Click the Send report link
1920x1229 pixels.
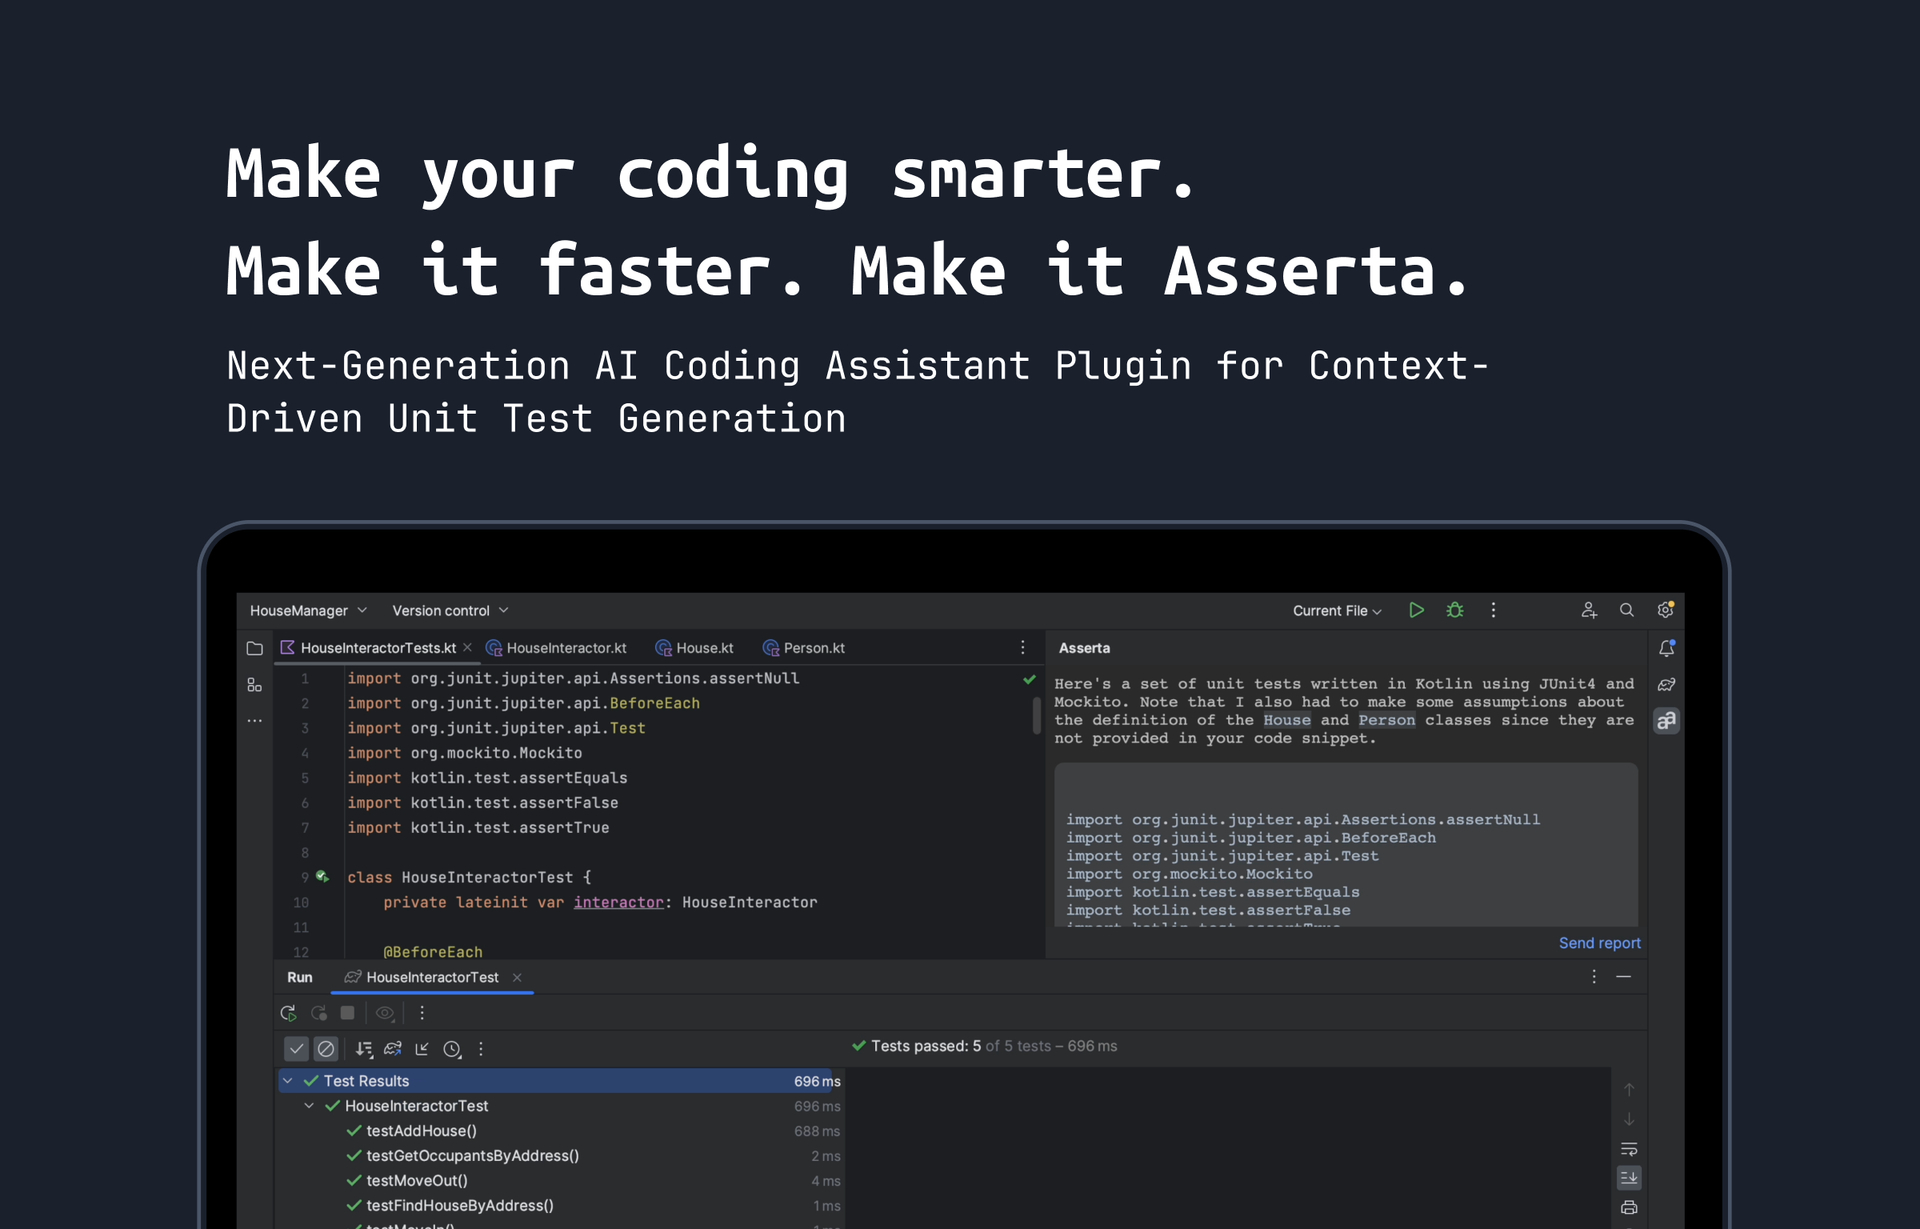[x=1599, y=943]
